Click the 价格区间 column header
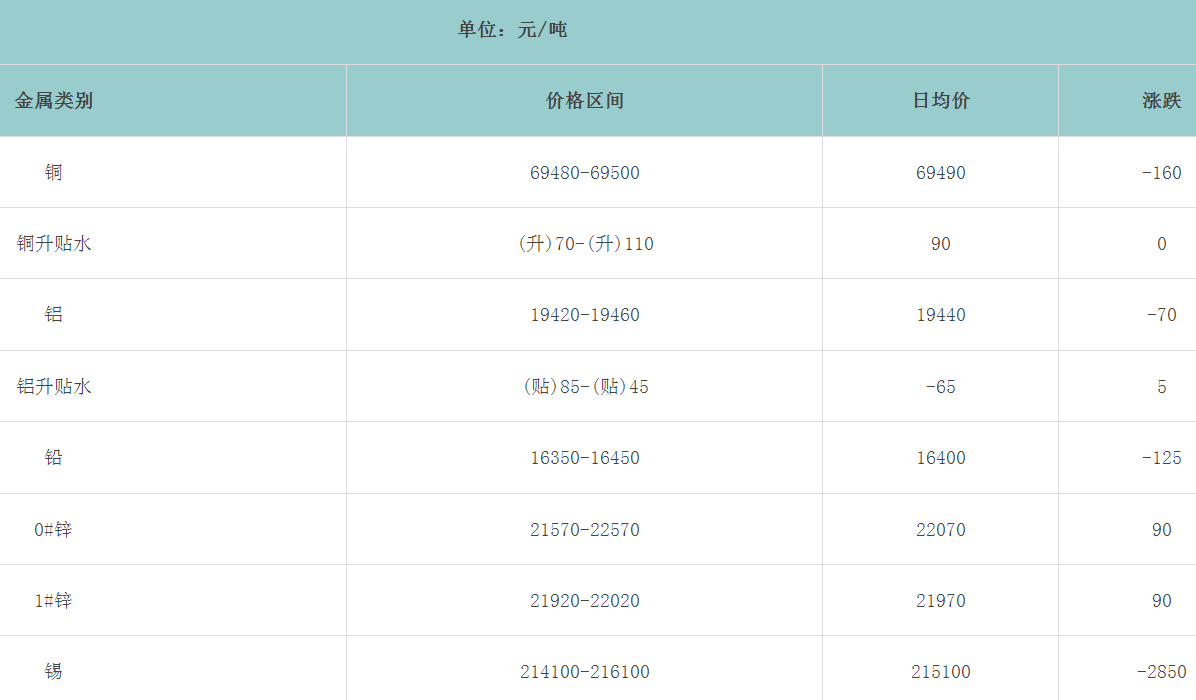This screenshot has height=700, width=1196. click(x=585, y=101)
